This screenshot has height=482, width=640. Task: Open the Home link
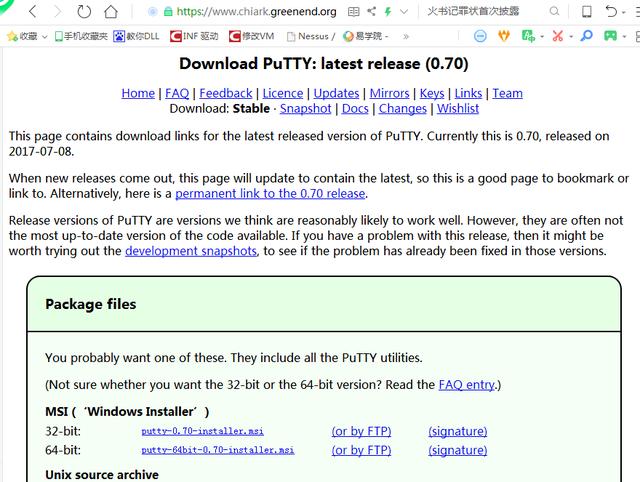(138, 93)
